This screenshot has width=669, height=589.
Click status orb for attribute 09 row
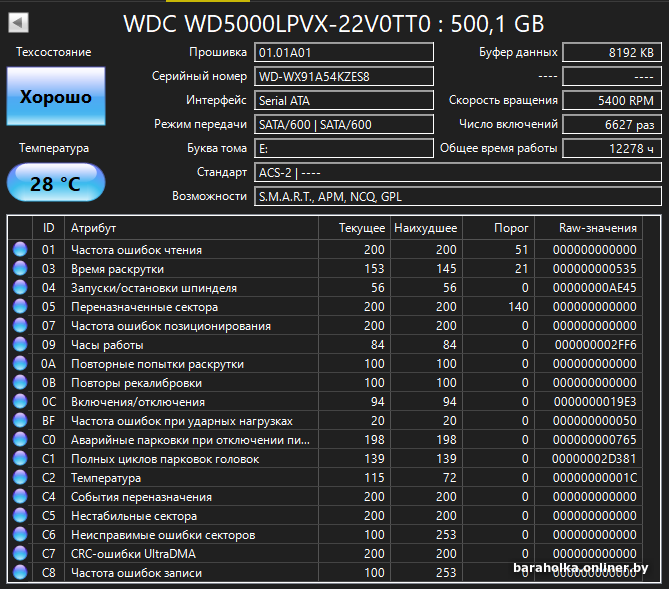pyautogui.click(x=20, y=344)
